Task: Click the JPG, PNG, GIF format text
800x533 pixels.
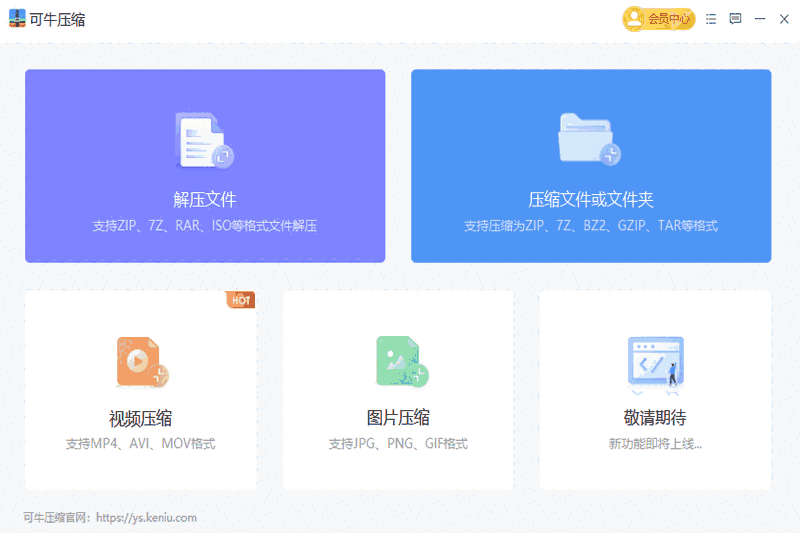Action: [398, 443]
